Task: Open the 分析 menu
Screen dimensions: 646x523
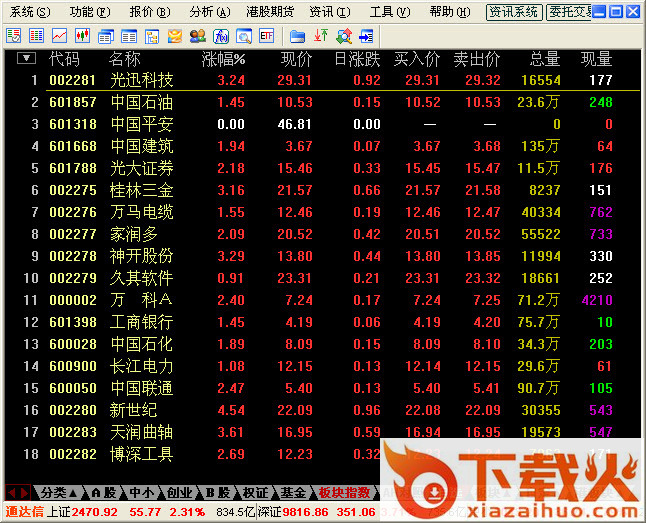Action: (x=206, y=12)
